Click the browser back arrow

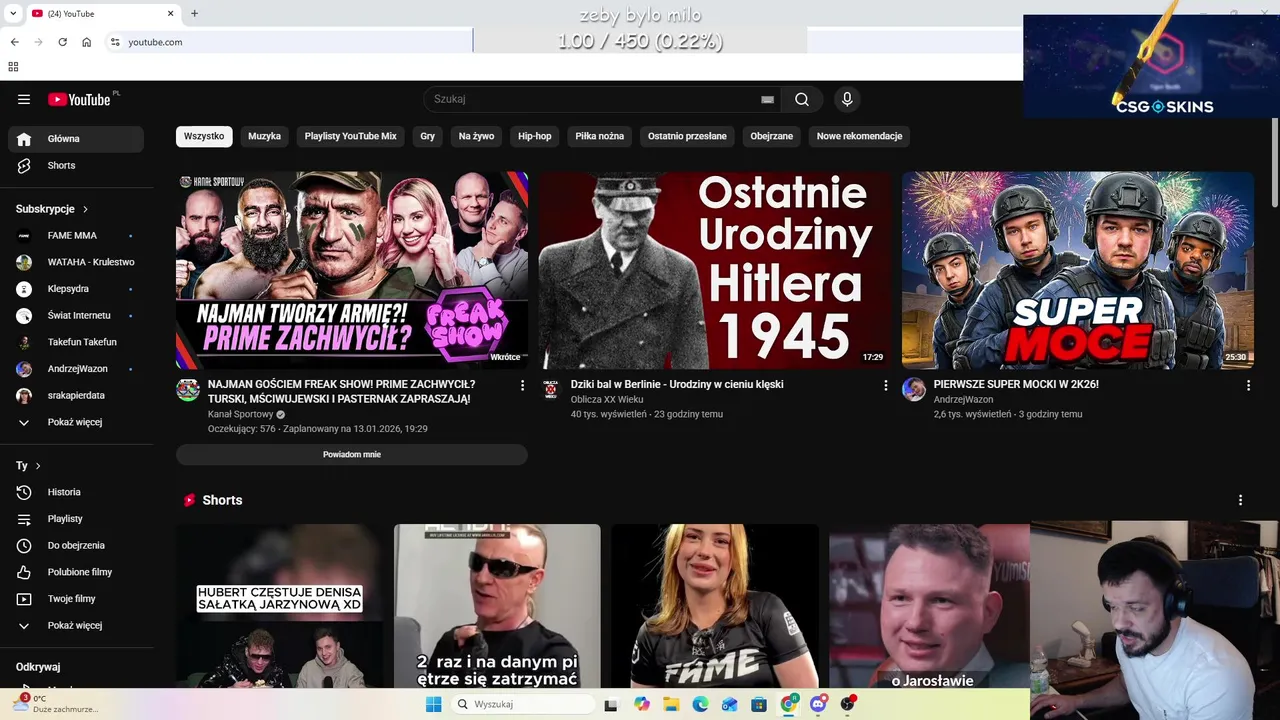(x=14, y=42)
